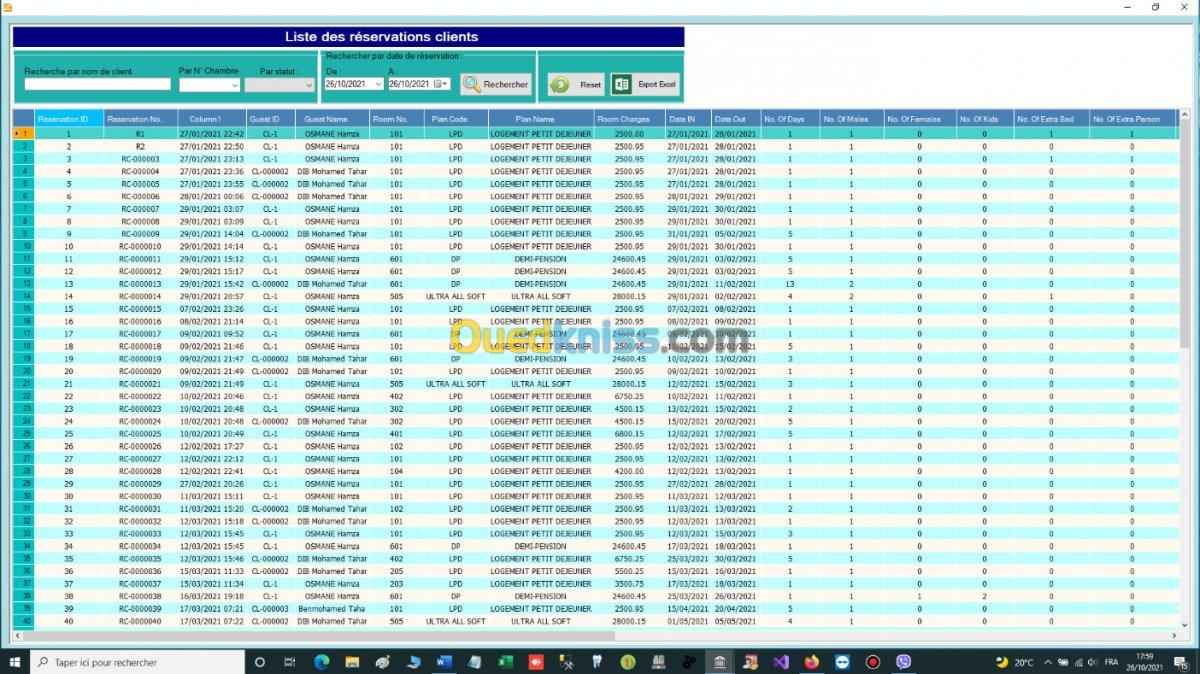Viewport: 1200px width, 674px height.
Task: Click the Rechercher search button
Action: coord(496,84)
